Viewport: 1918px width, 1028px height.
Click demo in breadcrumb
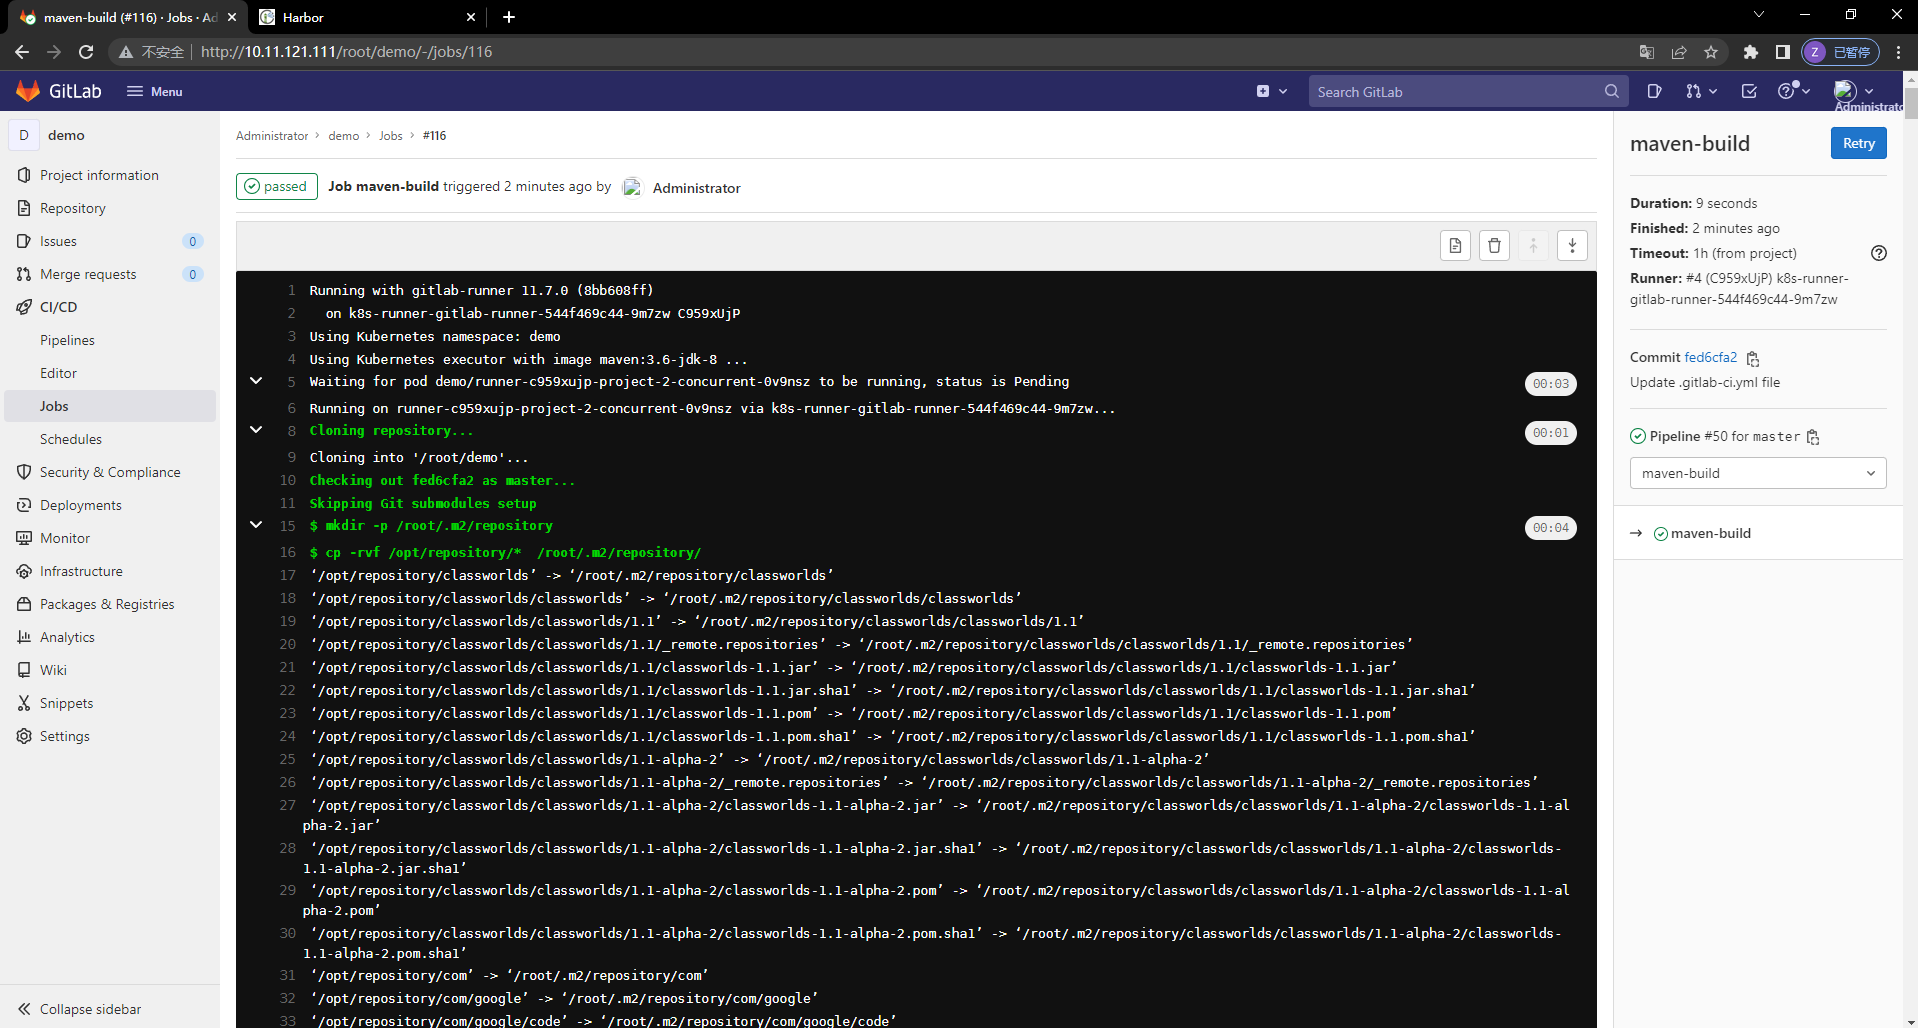(343, 136)
